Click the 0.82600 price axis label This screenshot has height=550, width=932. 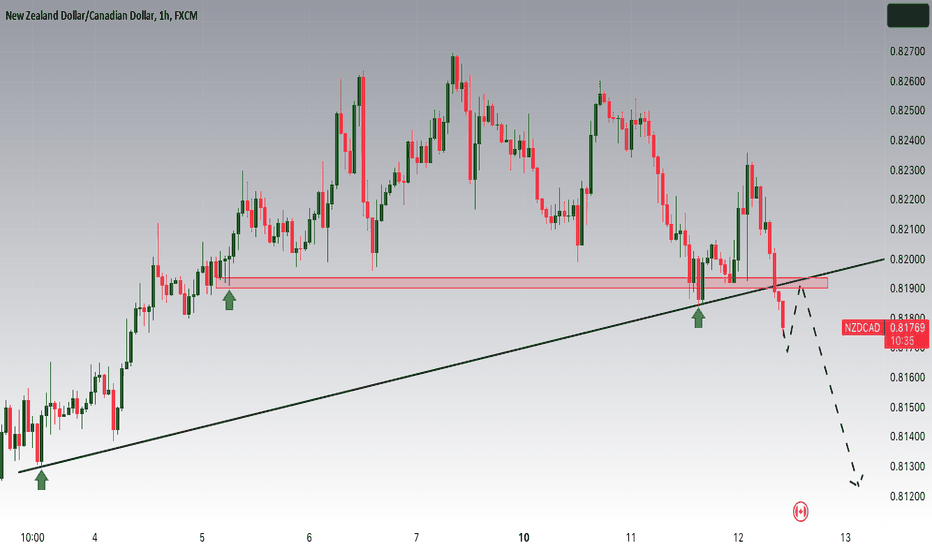tap(907, 81)
